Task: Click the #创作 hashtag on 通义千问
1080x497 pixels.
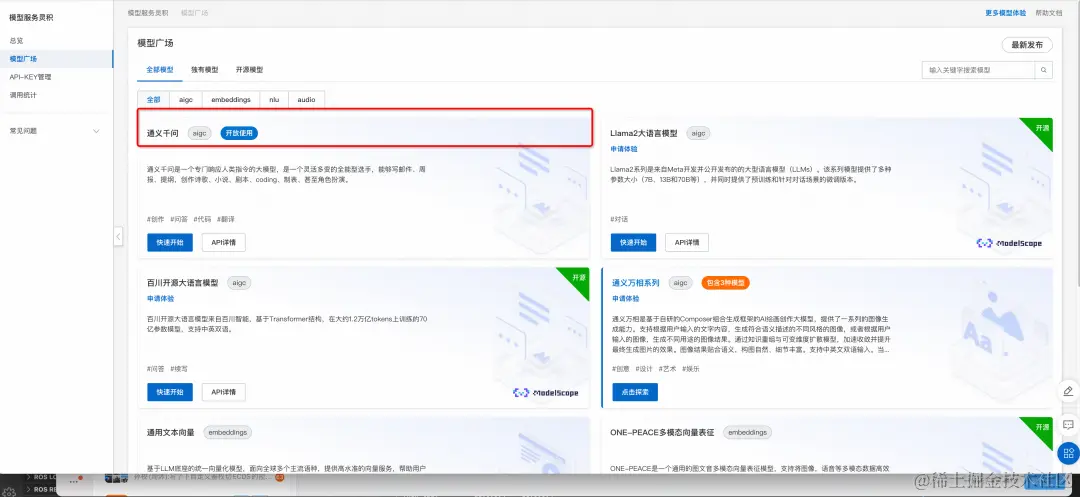Action: click(x=156, y=219)
